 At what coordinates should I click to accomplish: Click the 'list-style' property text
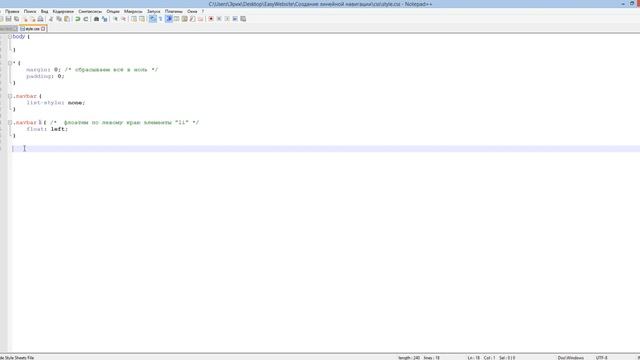pyautogui.click(x=44, y=103)
